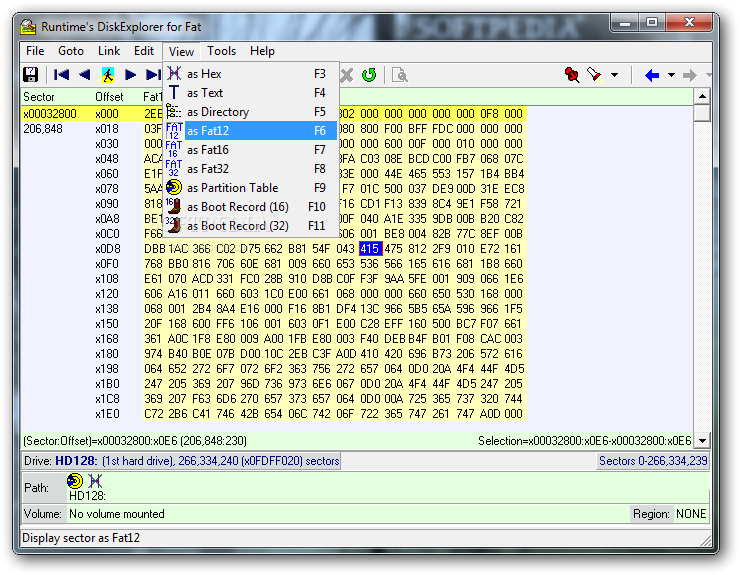Click the highlighted 415 value cell
Viewport: 740px width, 575px height.
[370, 249]
